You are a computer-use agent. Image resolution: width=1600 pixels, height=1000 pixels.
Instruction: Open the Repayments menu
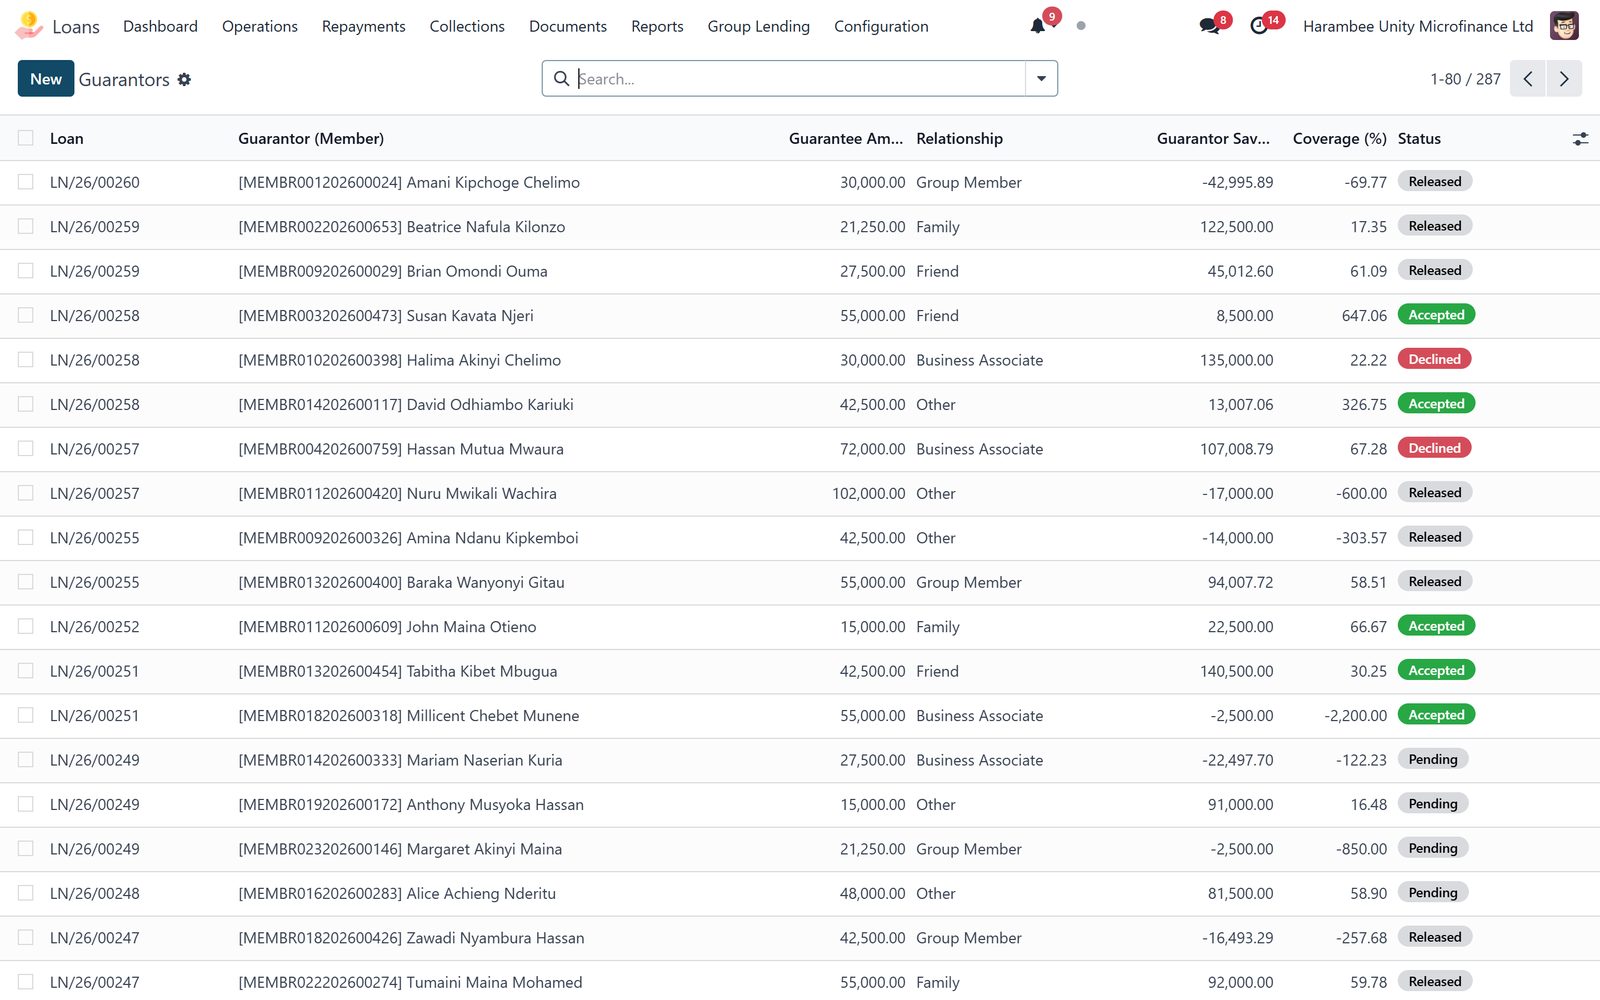(x=363, y=26)
